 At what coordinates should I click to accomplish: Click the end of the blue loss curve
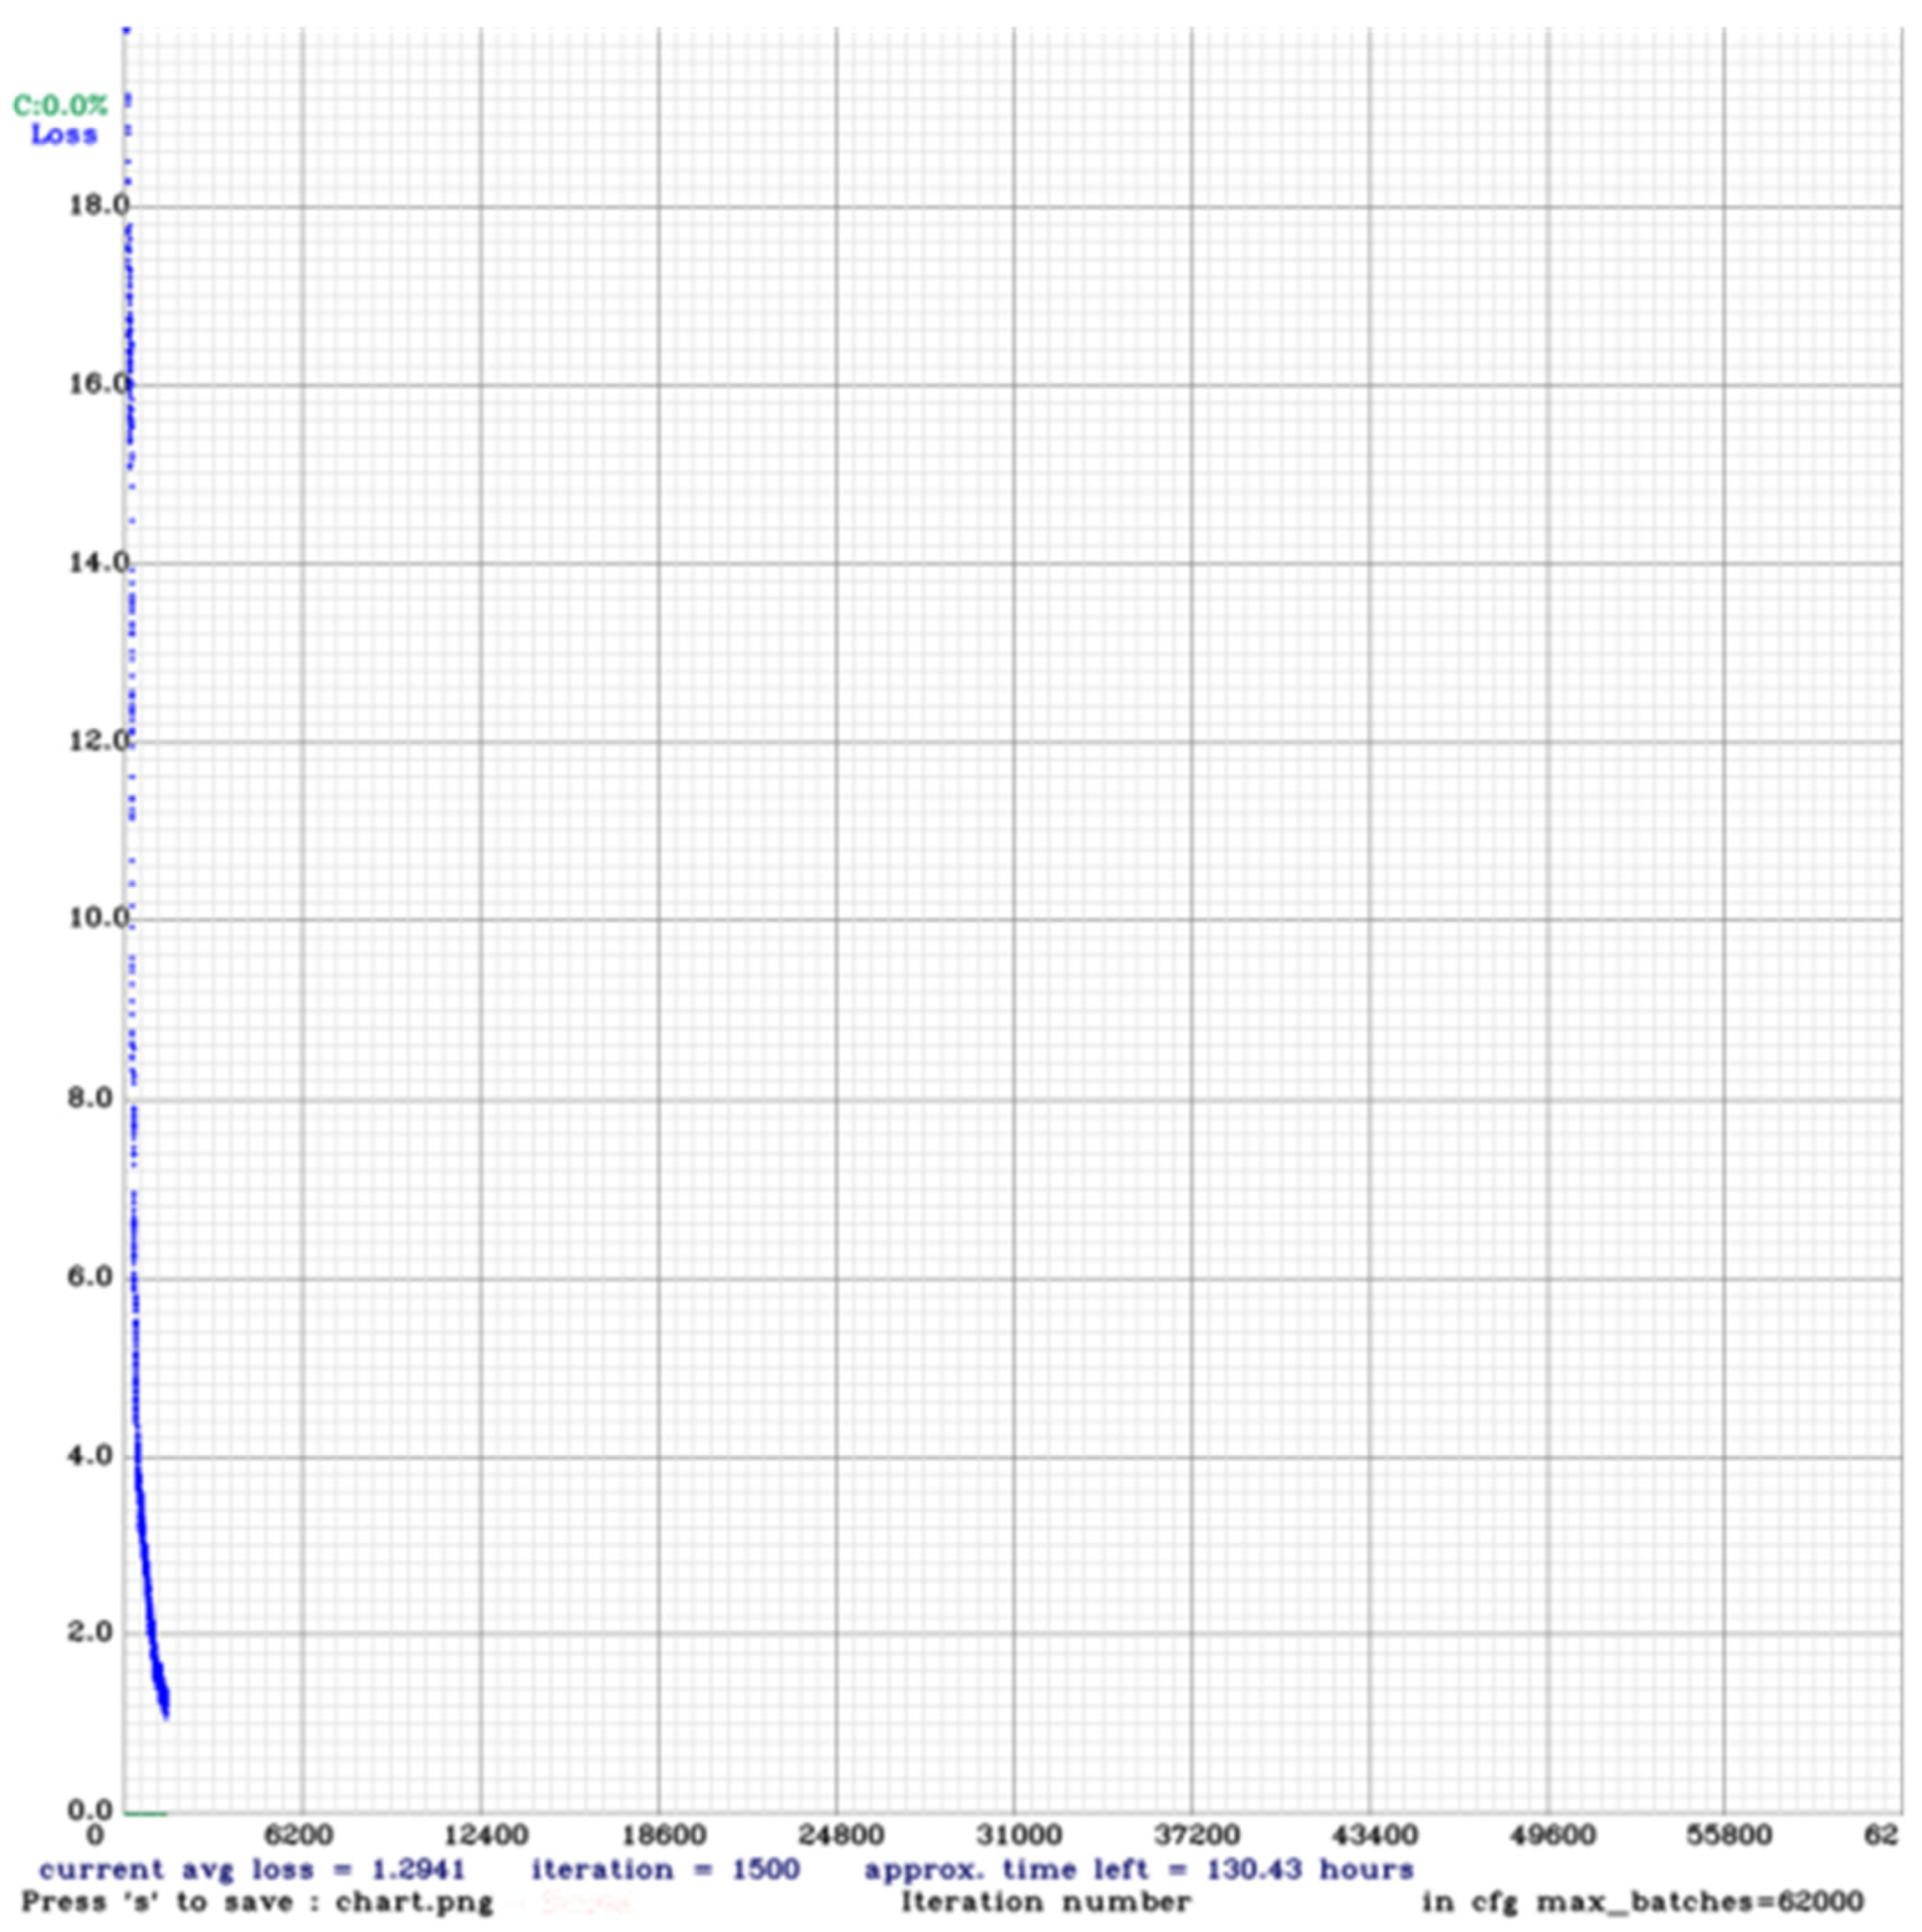tap(166, 1714)
